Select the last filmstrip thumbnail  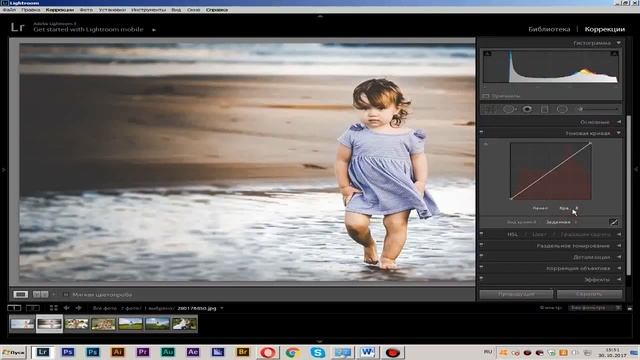[184, 324]
